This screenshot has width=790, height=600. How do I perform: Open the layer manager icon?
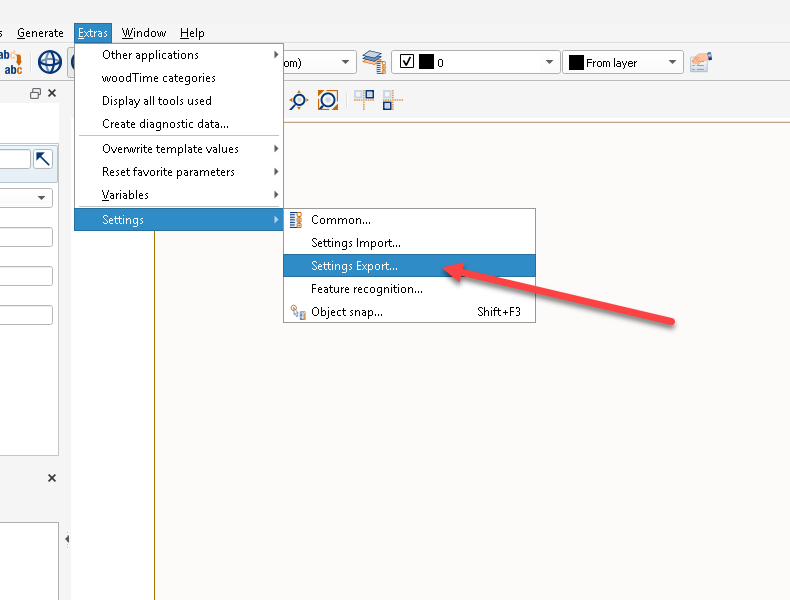click(374, 62)
